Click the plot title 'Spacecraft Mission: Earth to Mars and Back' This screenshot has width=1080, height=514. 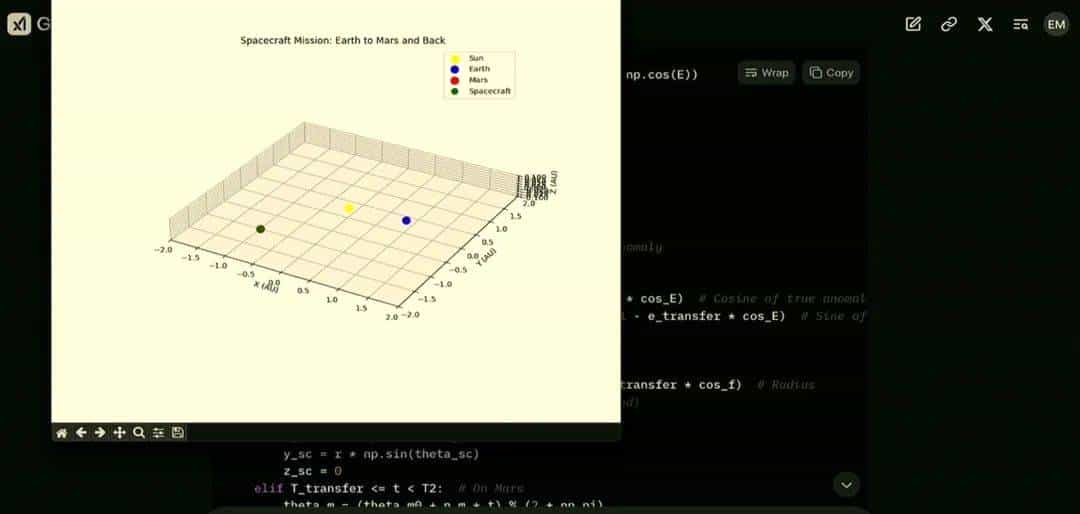click(x=343, y=41)
